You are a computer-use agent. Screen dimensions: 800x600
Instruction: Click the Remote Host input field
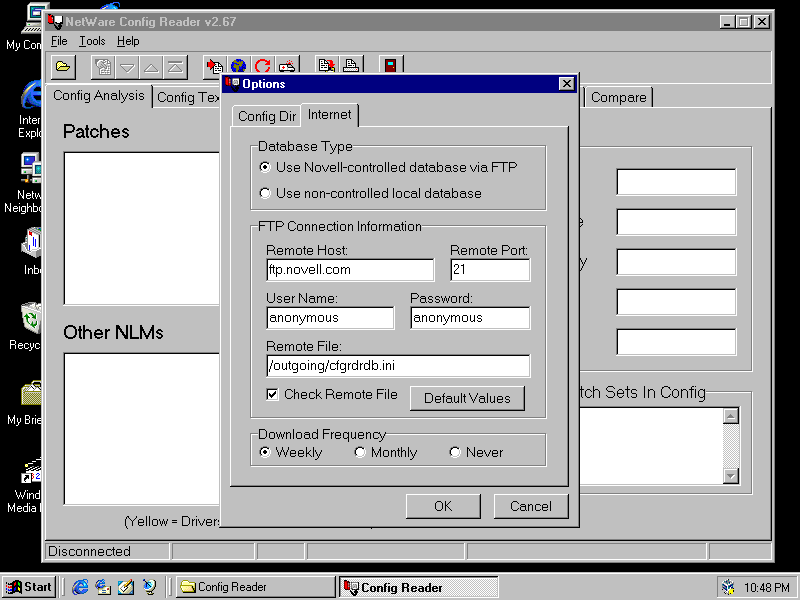point(350,269)
